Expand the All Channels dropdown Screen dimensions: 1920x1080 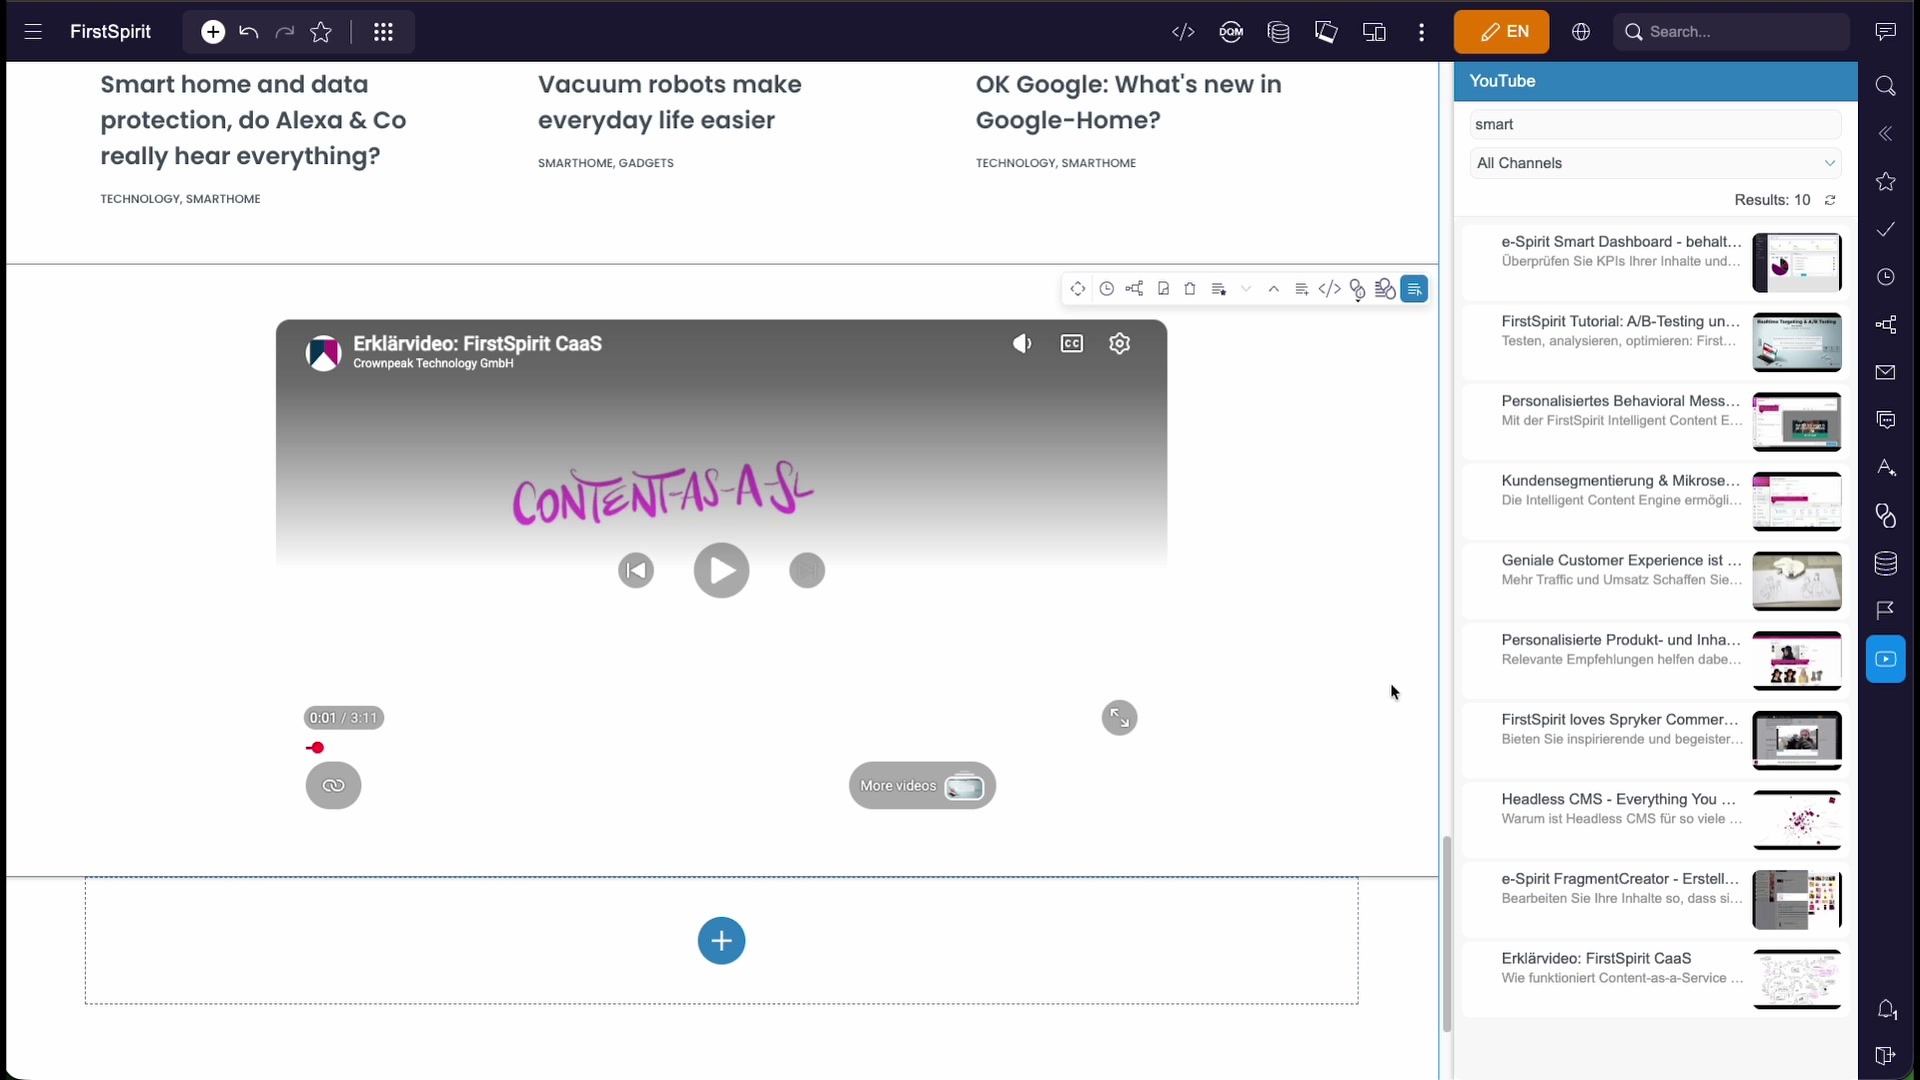[1655, 163]
